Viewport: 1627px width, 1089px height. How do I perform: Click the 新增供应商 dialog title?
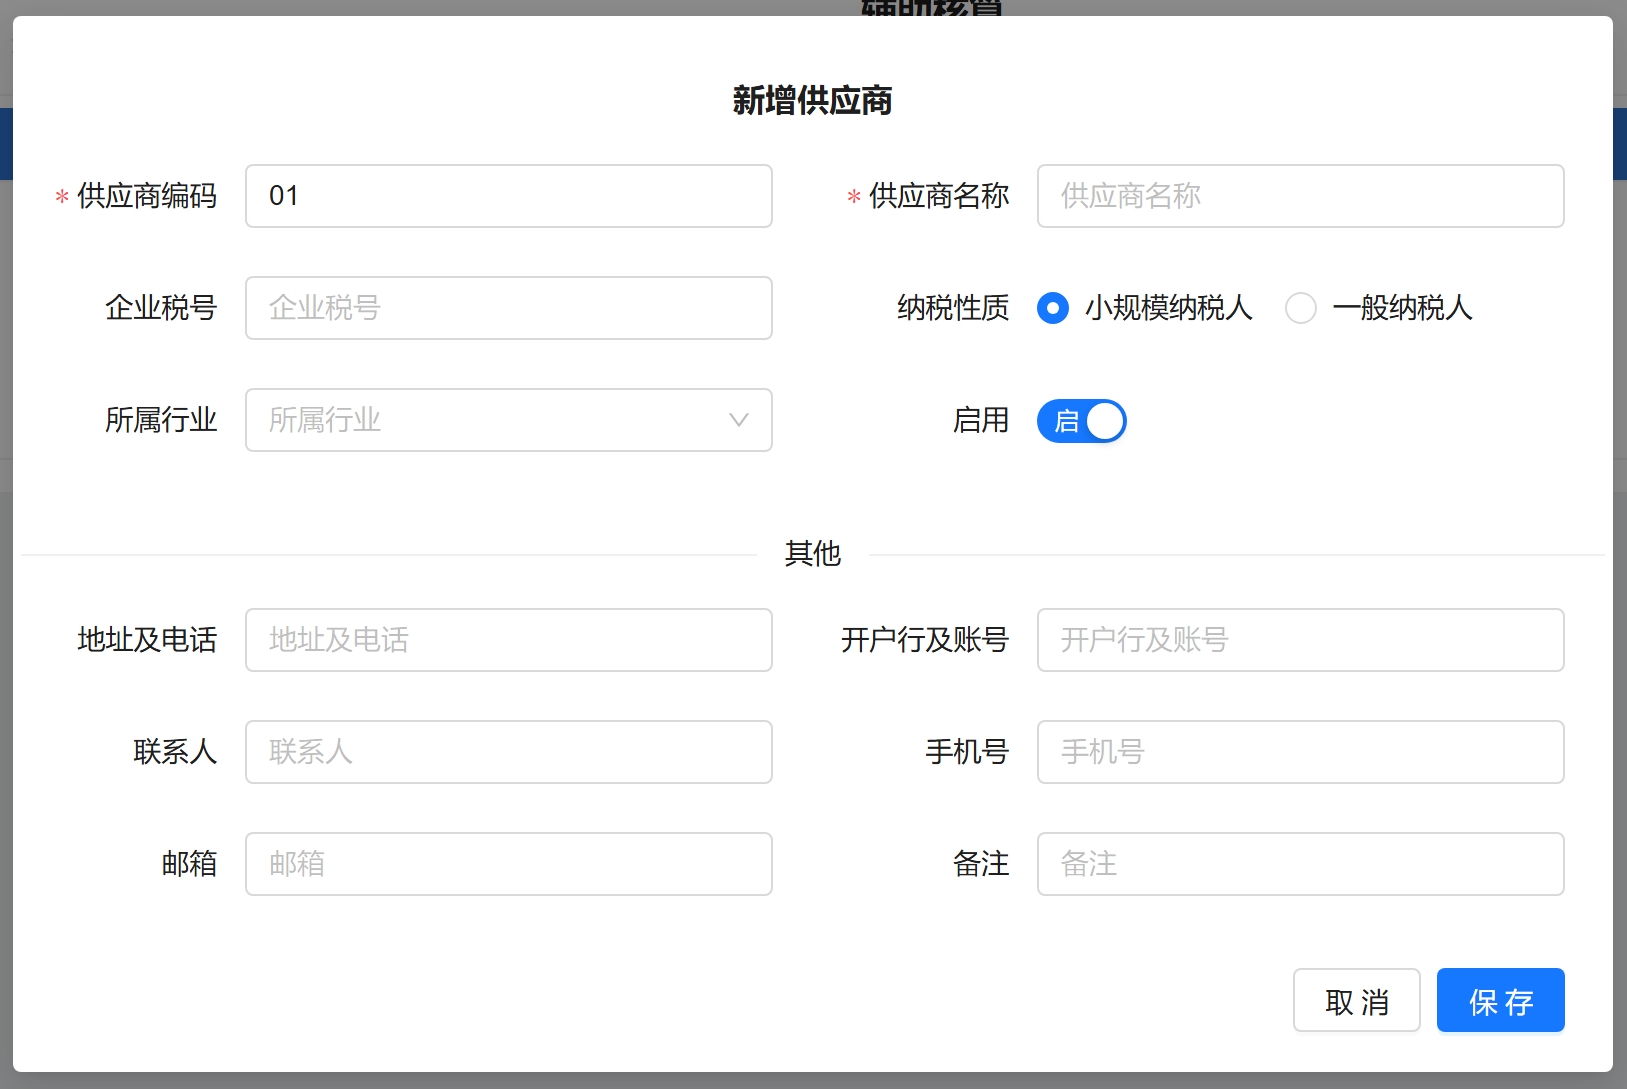(812, 101)
